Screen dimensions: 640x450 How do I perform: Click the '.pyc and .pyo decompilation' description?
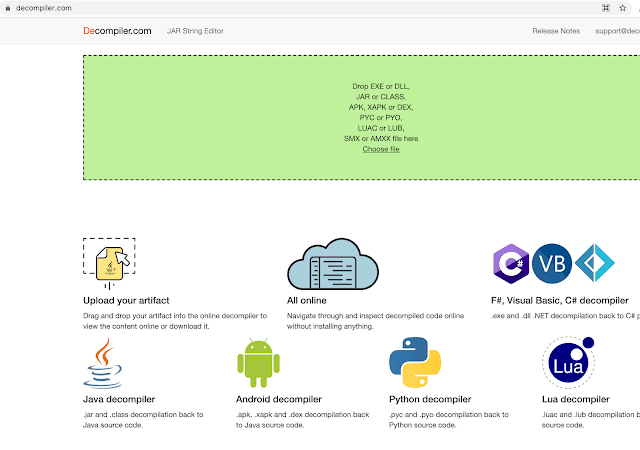pos(449,420)
